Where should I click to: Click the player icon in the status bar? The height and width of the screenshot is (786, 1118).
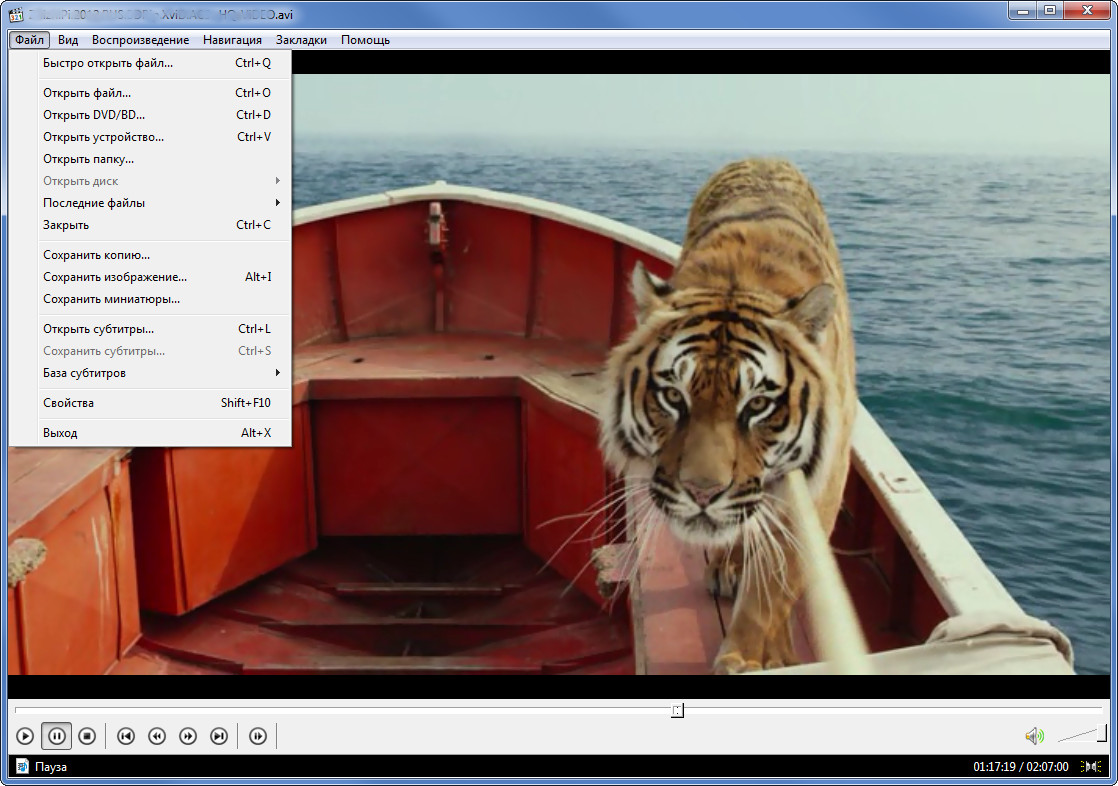(22, 767)
